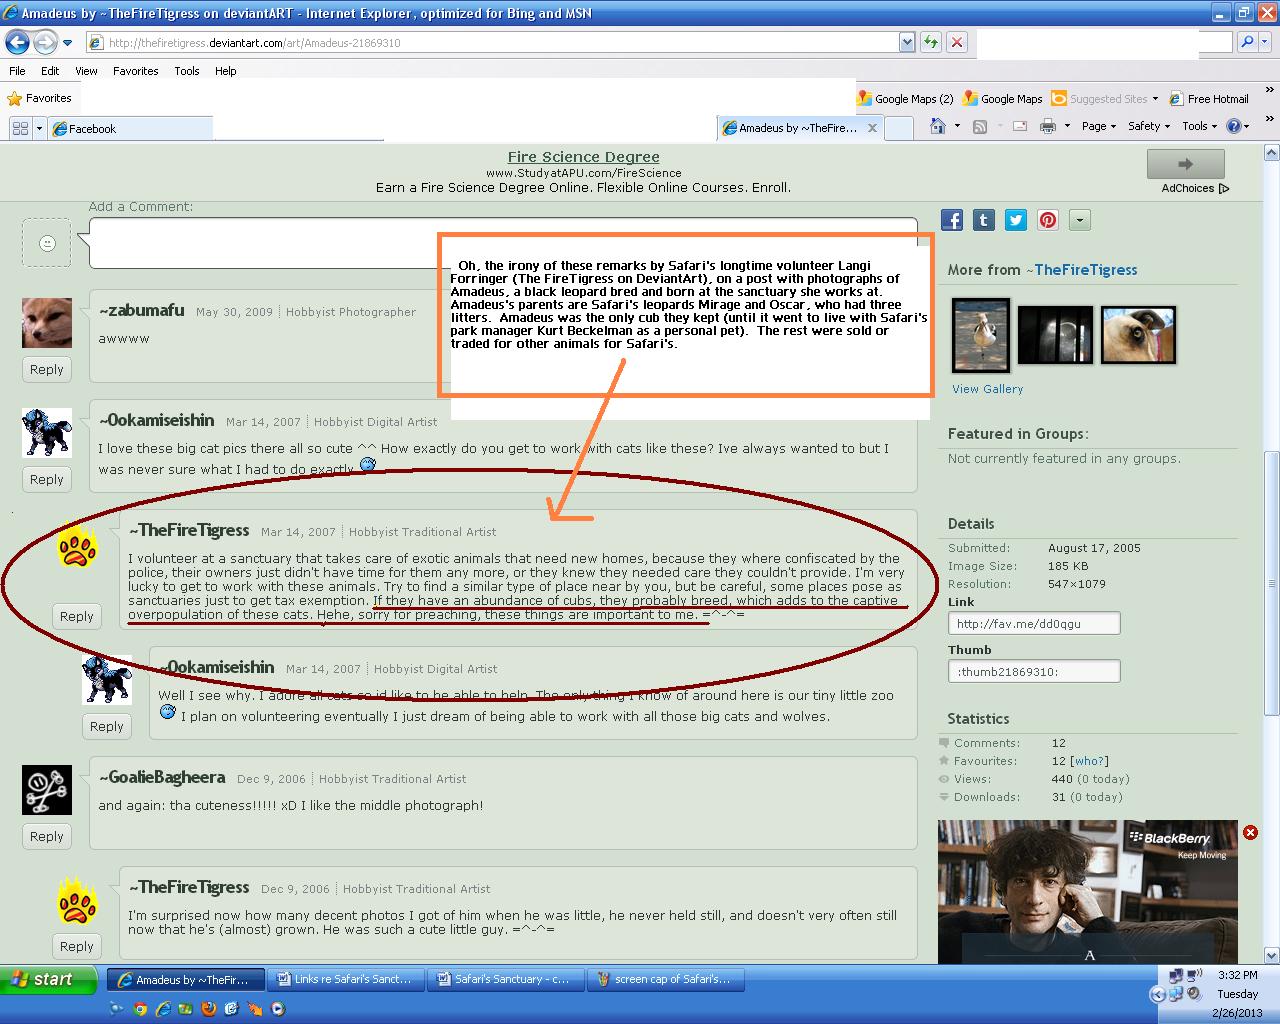
Task: Expand the more share options dropdown
Action: pyautogui.click(x=1079, y=220)
